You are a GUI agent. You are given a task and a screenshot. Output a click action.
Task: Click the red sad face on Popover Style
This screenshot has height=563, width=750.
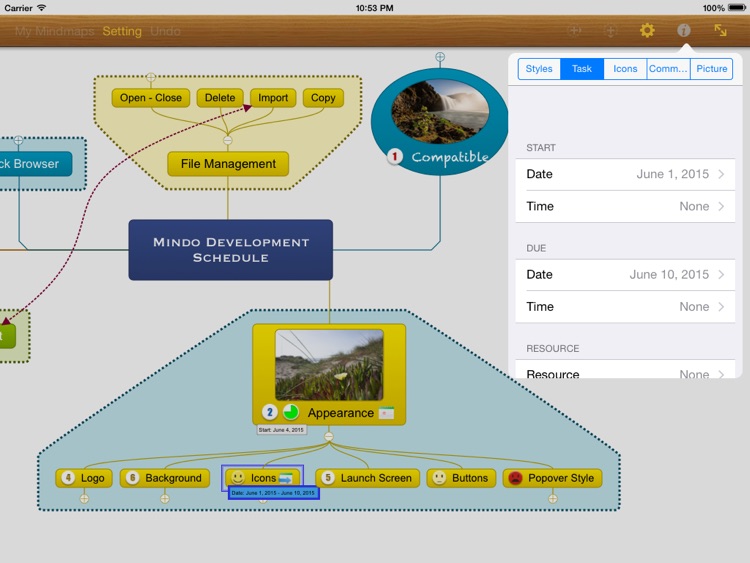click(x=515, y=478)
